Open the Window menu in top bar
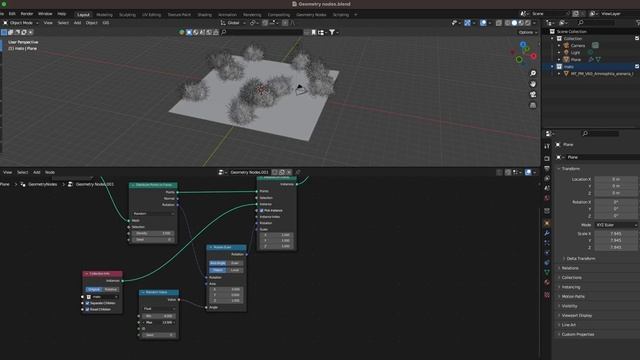Image resolution: width=640 pixels, height=360 pixels. click(x=45, y=14)
